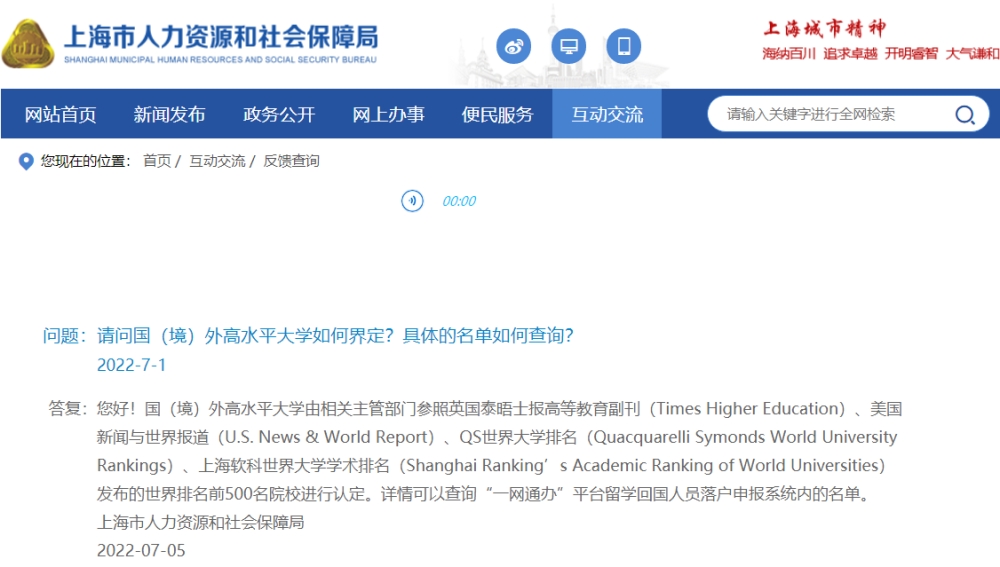Viewport: 1000px width, 567px height.
Task: Open 政务公开 navigation tab
Action: 279,114
